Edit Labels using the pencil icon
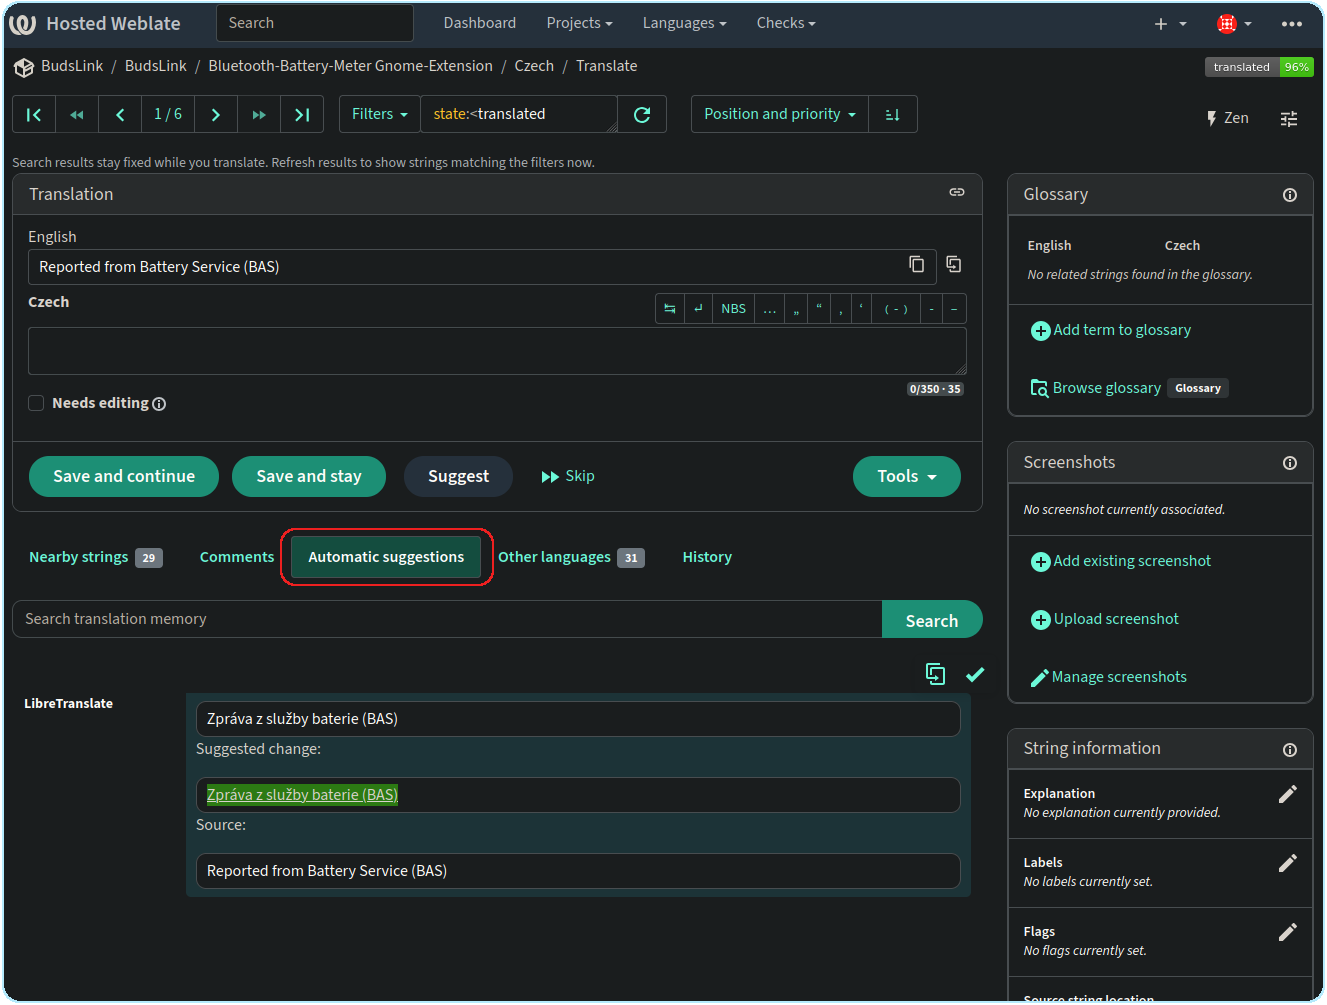Image resolution: width=1327 pixels, height=1005 pixels. [1287, 863]
